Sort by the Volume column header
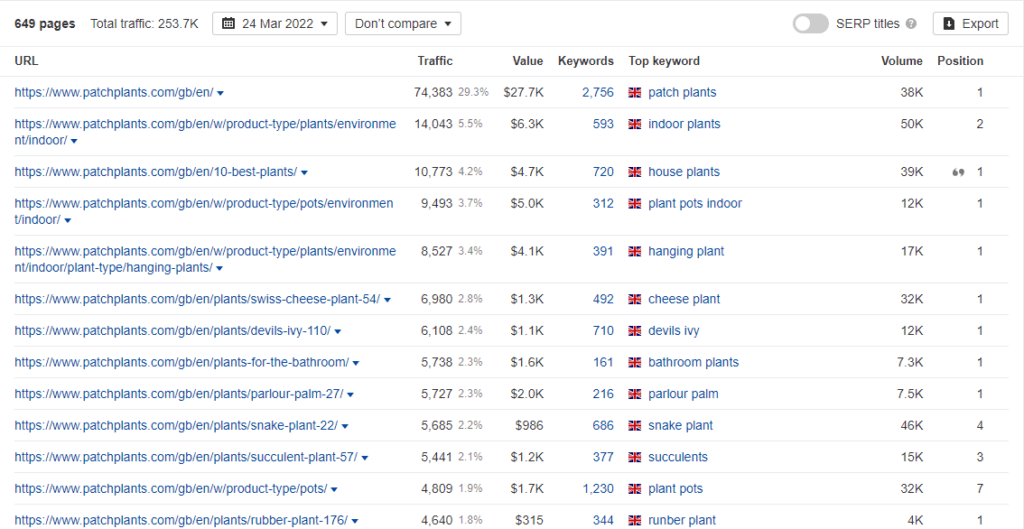1024x529 pixels. (902, 61)
